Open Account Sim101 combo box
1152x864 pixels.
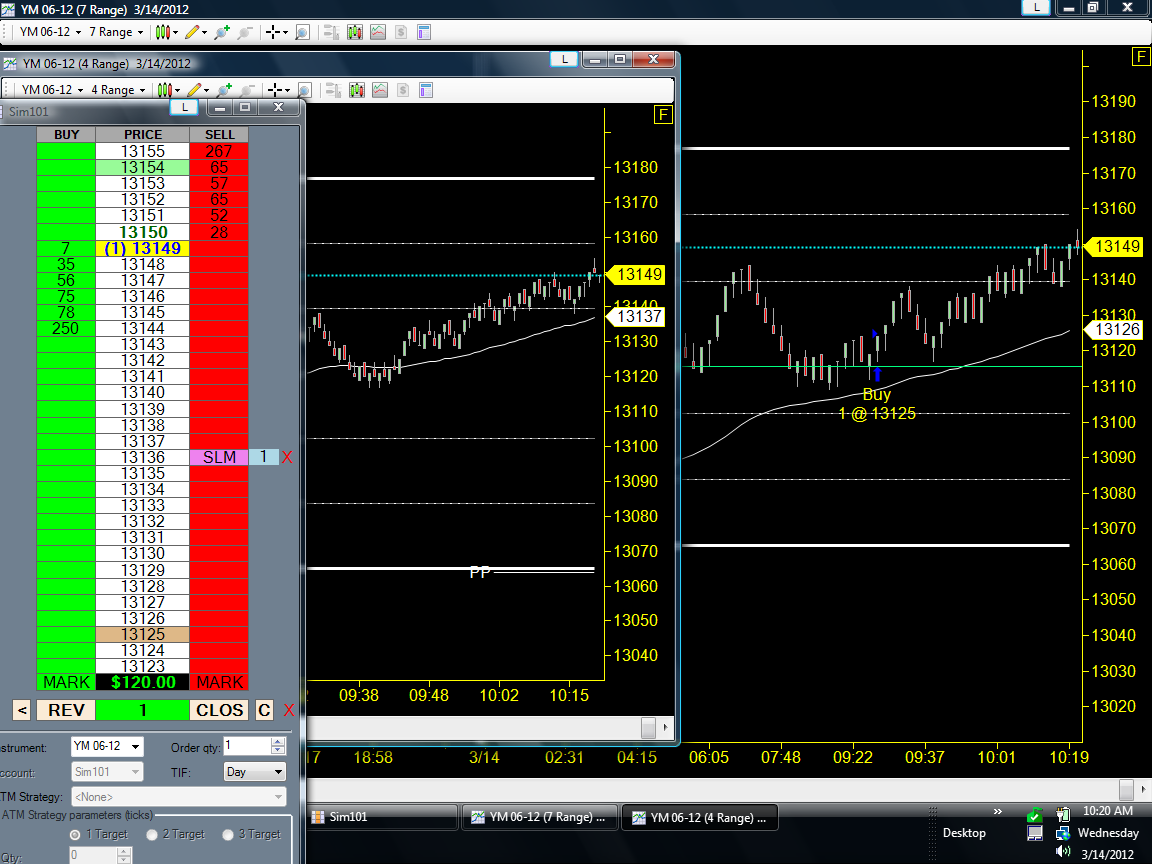[x=107, y=771]
